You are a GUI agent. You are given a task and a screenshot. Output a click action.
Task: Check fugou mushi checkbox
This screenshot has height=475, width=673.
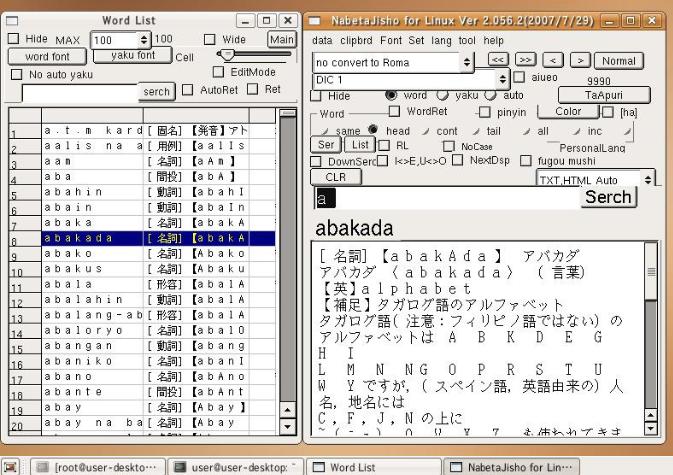(526, 160)
